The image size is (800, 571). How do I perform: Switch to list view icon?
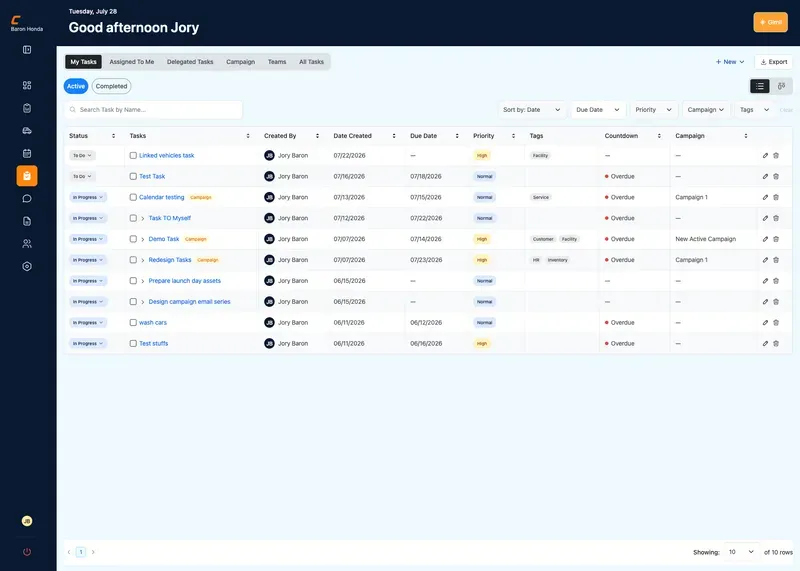tap(760, 86)
